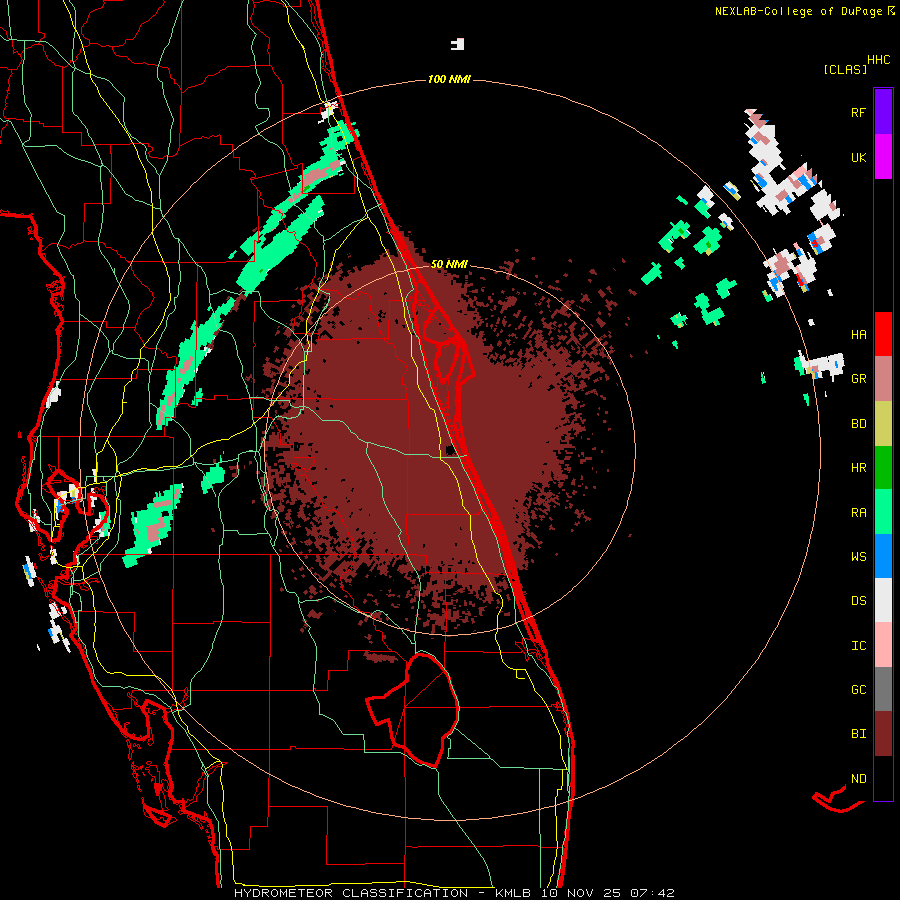Screen dimensions: 900x900
Task: Select the GR graupel color in legend
Action: (x=883, y=379)
